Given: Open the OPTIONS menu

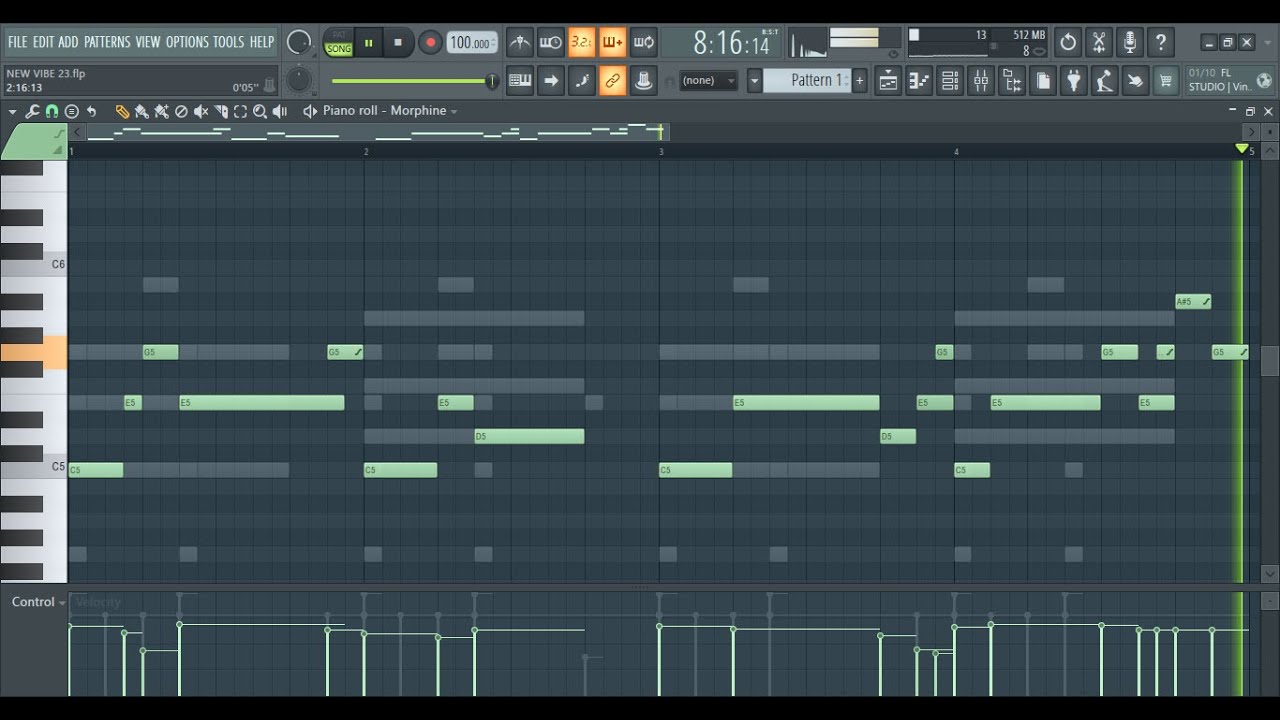Looking at the screenshot, I should coord(187,42).
